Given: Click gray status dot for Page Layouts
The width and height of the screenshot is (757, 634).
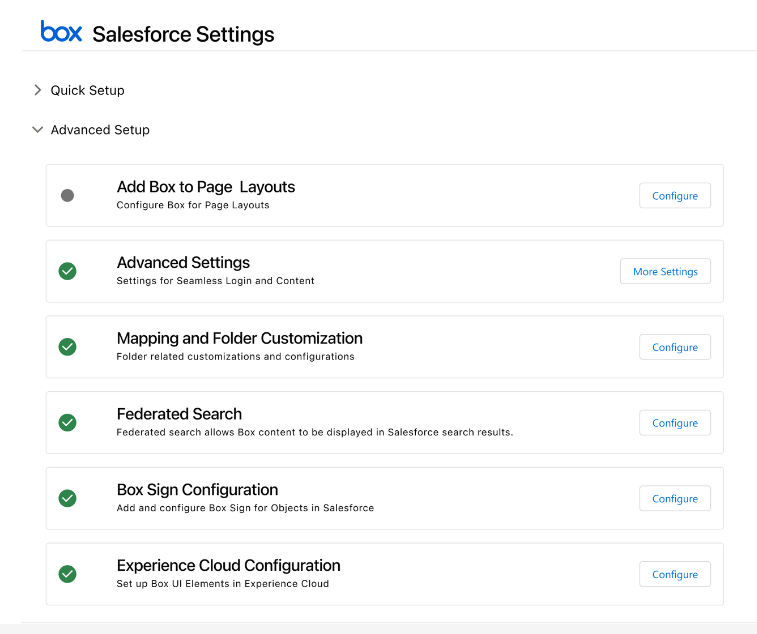Looking at the screenshot, I should click(x=68, y=196).
